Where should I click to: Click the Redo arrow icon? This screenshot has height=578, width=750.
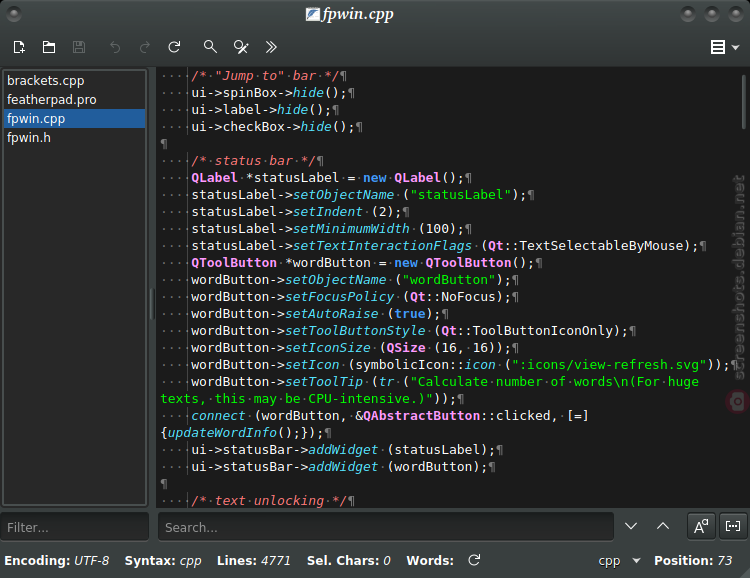pos(144,47)
